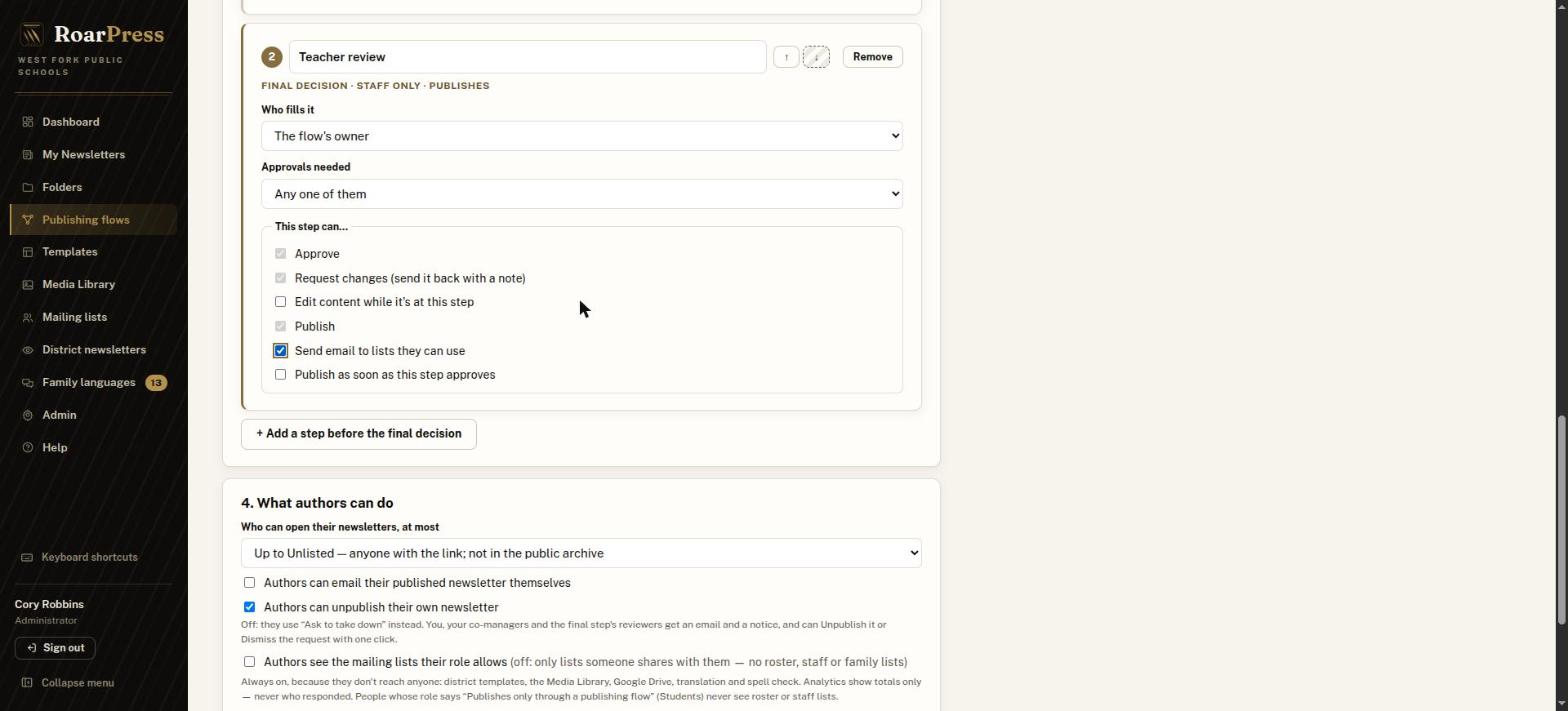Check Authors can email their published newsletter
The height and width of the screenshot is (711, 1568).
[249, 583]
